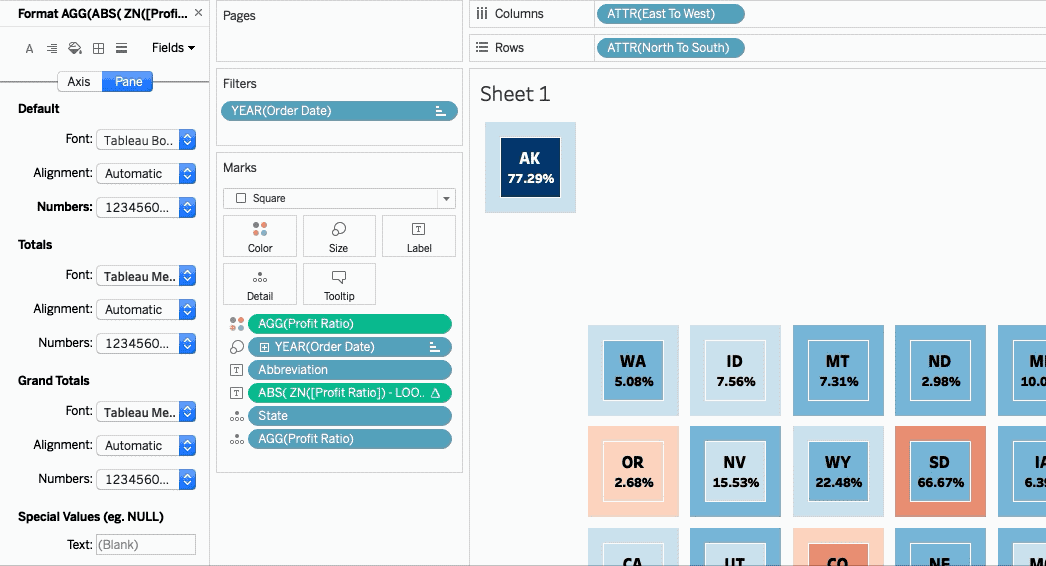Viewport: 1046px width, 566px height.
Task: Click the delta icon on ABS(ZN pill
Action: pos(436,393)
